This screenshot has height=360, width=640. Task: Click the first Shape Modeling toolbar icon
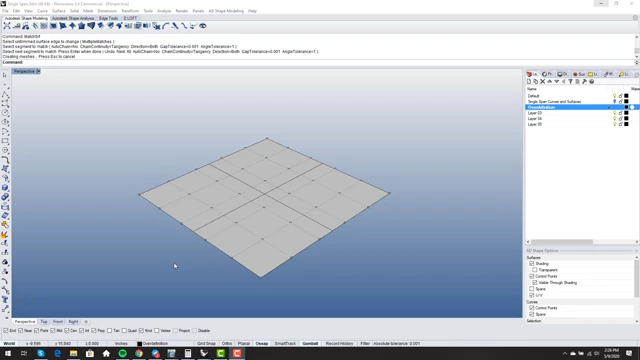coord(7,26)
